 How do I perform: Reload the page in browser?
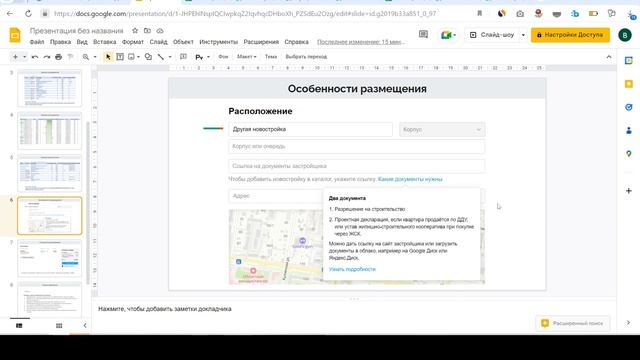coord(28,13)
